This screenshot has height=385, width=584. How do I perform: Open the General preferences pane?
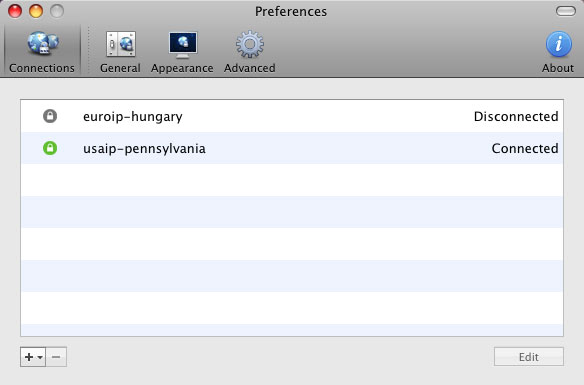tap(120, 51)
